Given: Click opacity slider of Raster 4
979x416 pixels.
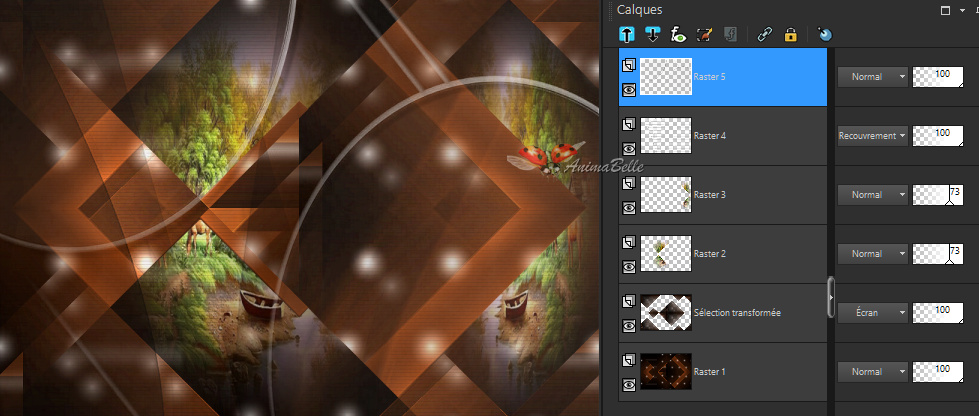Looking at the screenshot, I should [x=938, y=136].
